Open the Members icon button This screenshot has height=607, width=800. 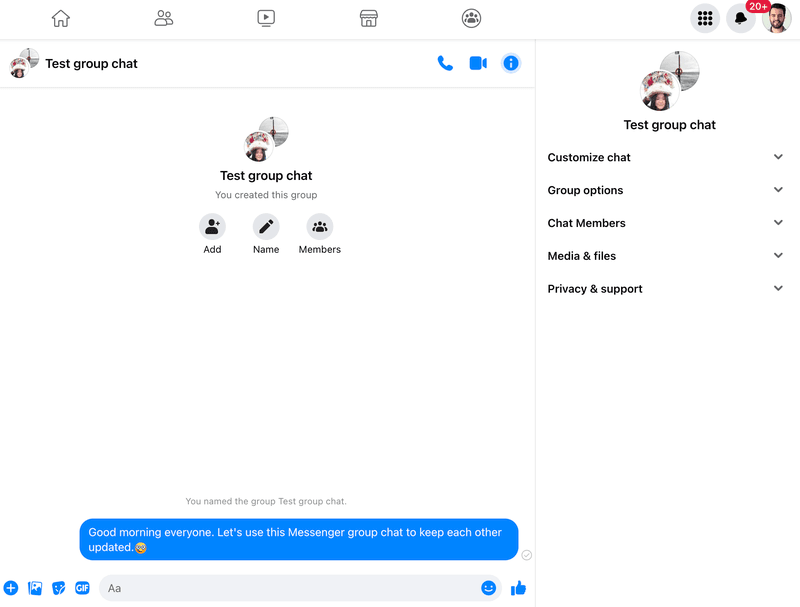point(320,226)
